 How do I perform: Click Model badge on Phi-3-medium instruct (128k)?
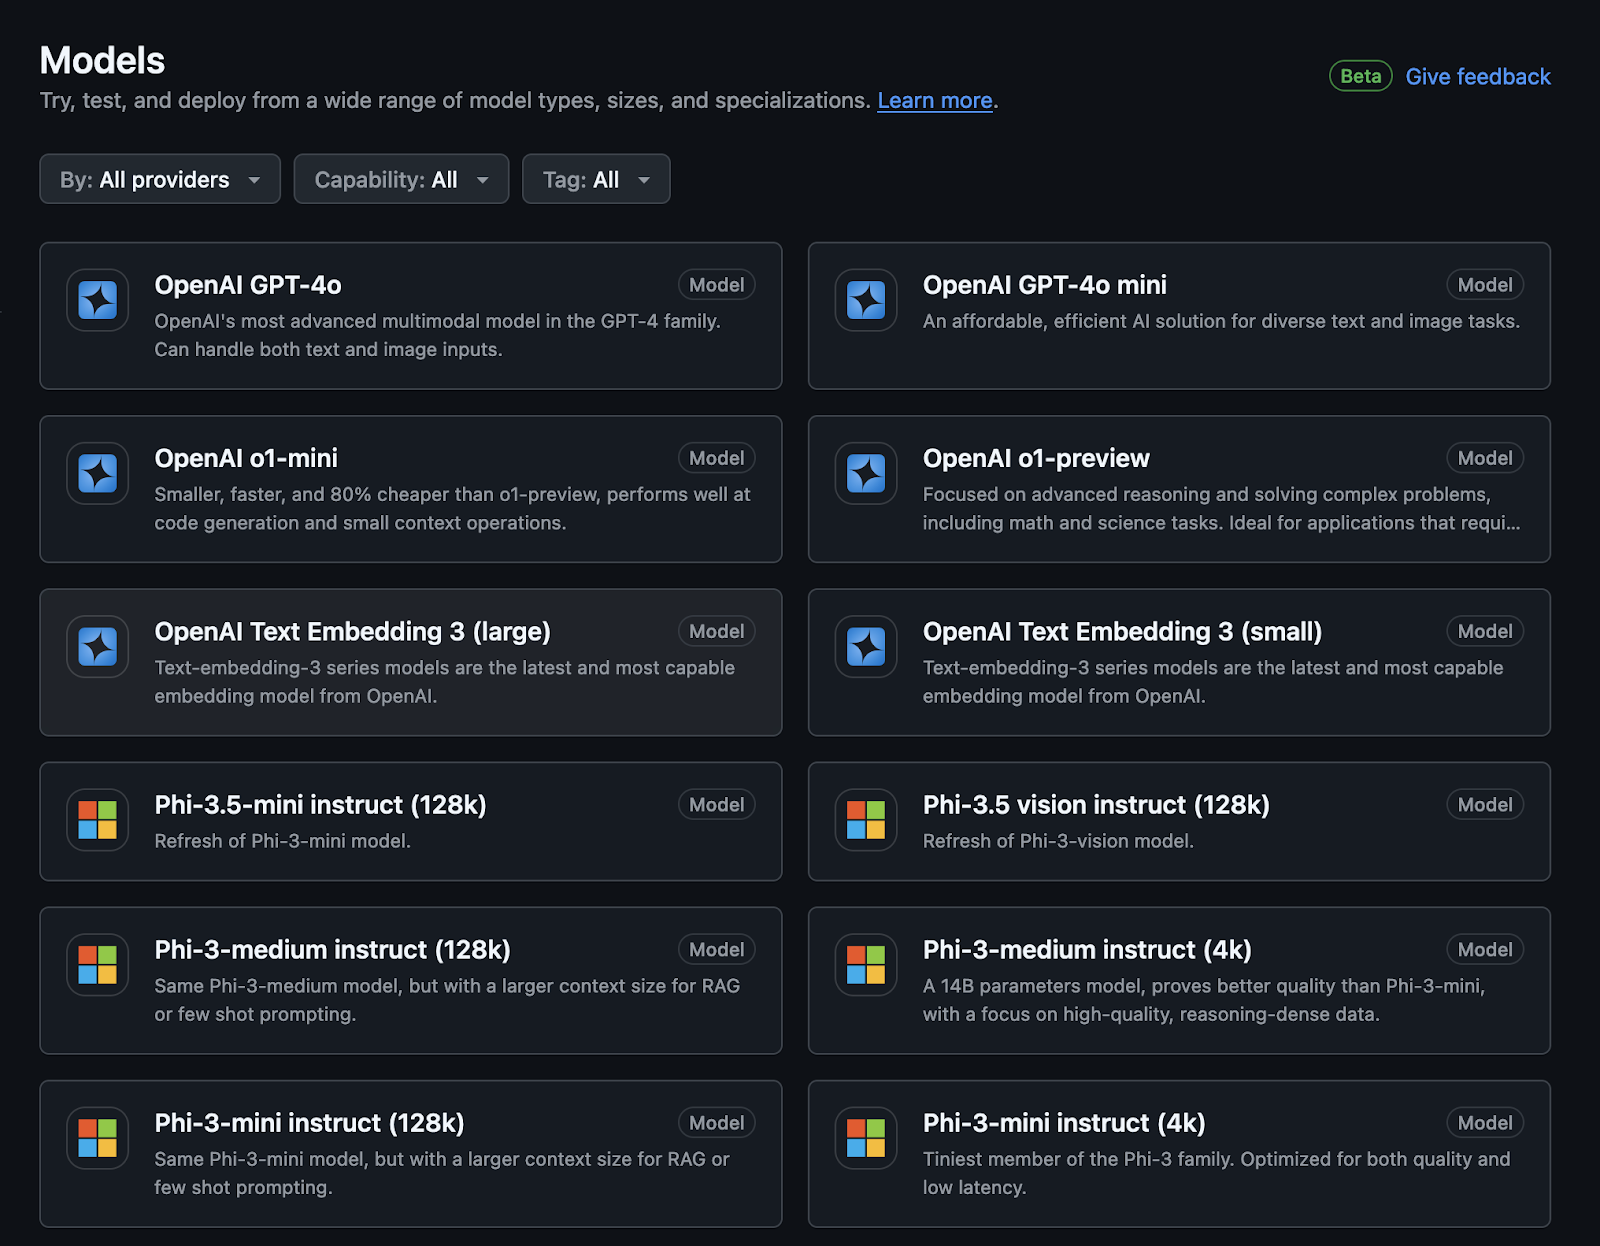click(717, 950)
